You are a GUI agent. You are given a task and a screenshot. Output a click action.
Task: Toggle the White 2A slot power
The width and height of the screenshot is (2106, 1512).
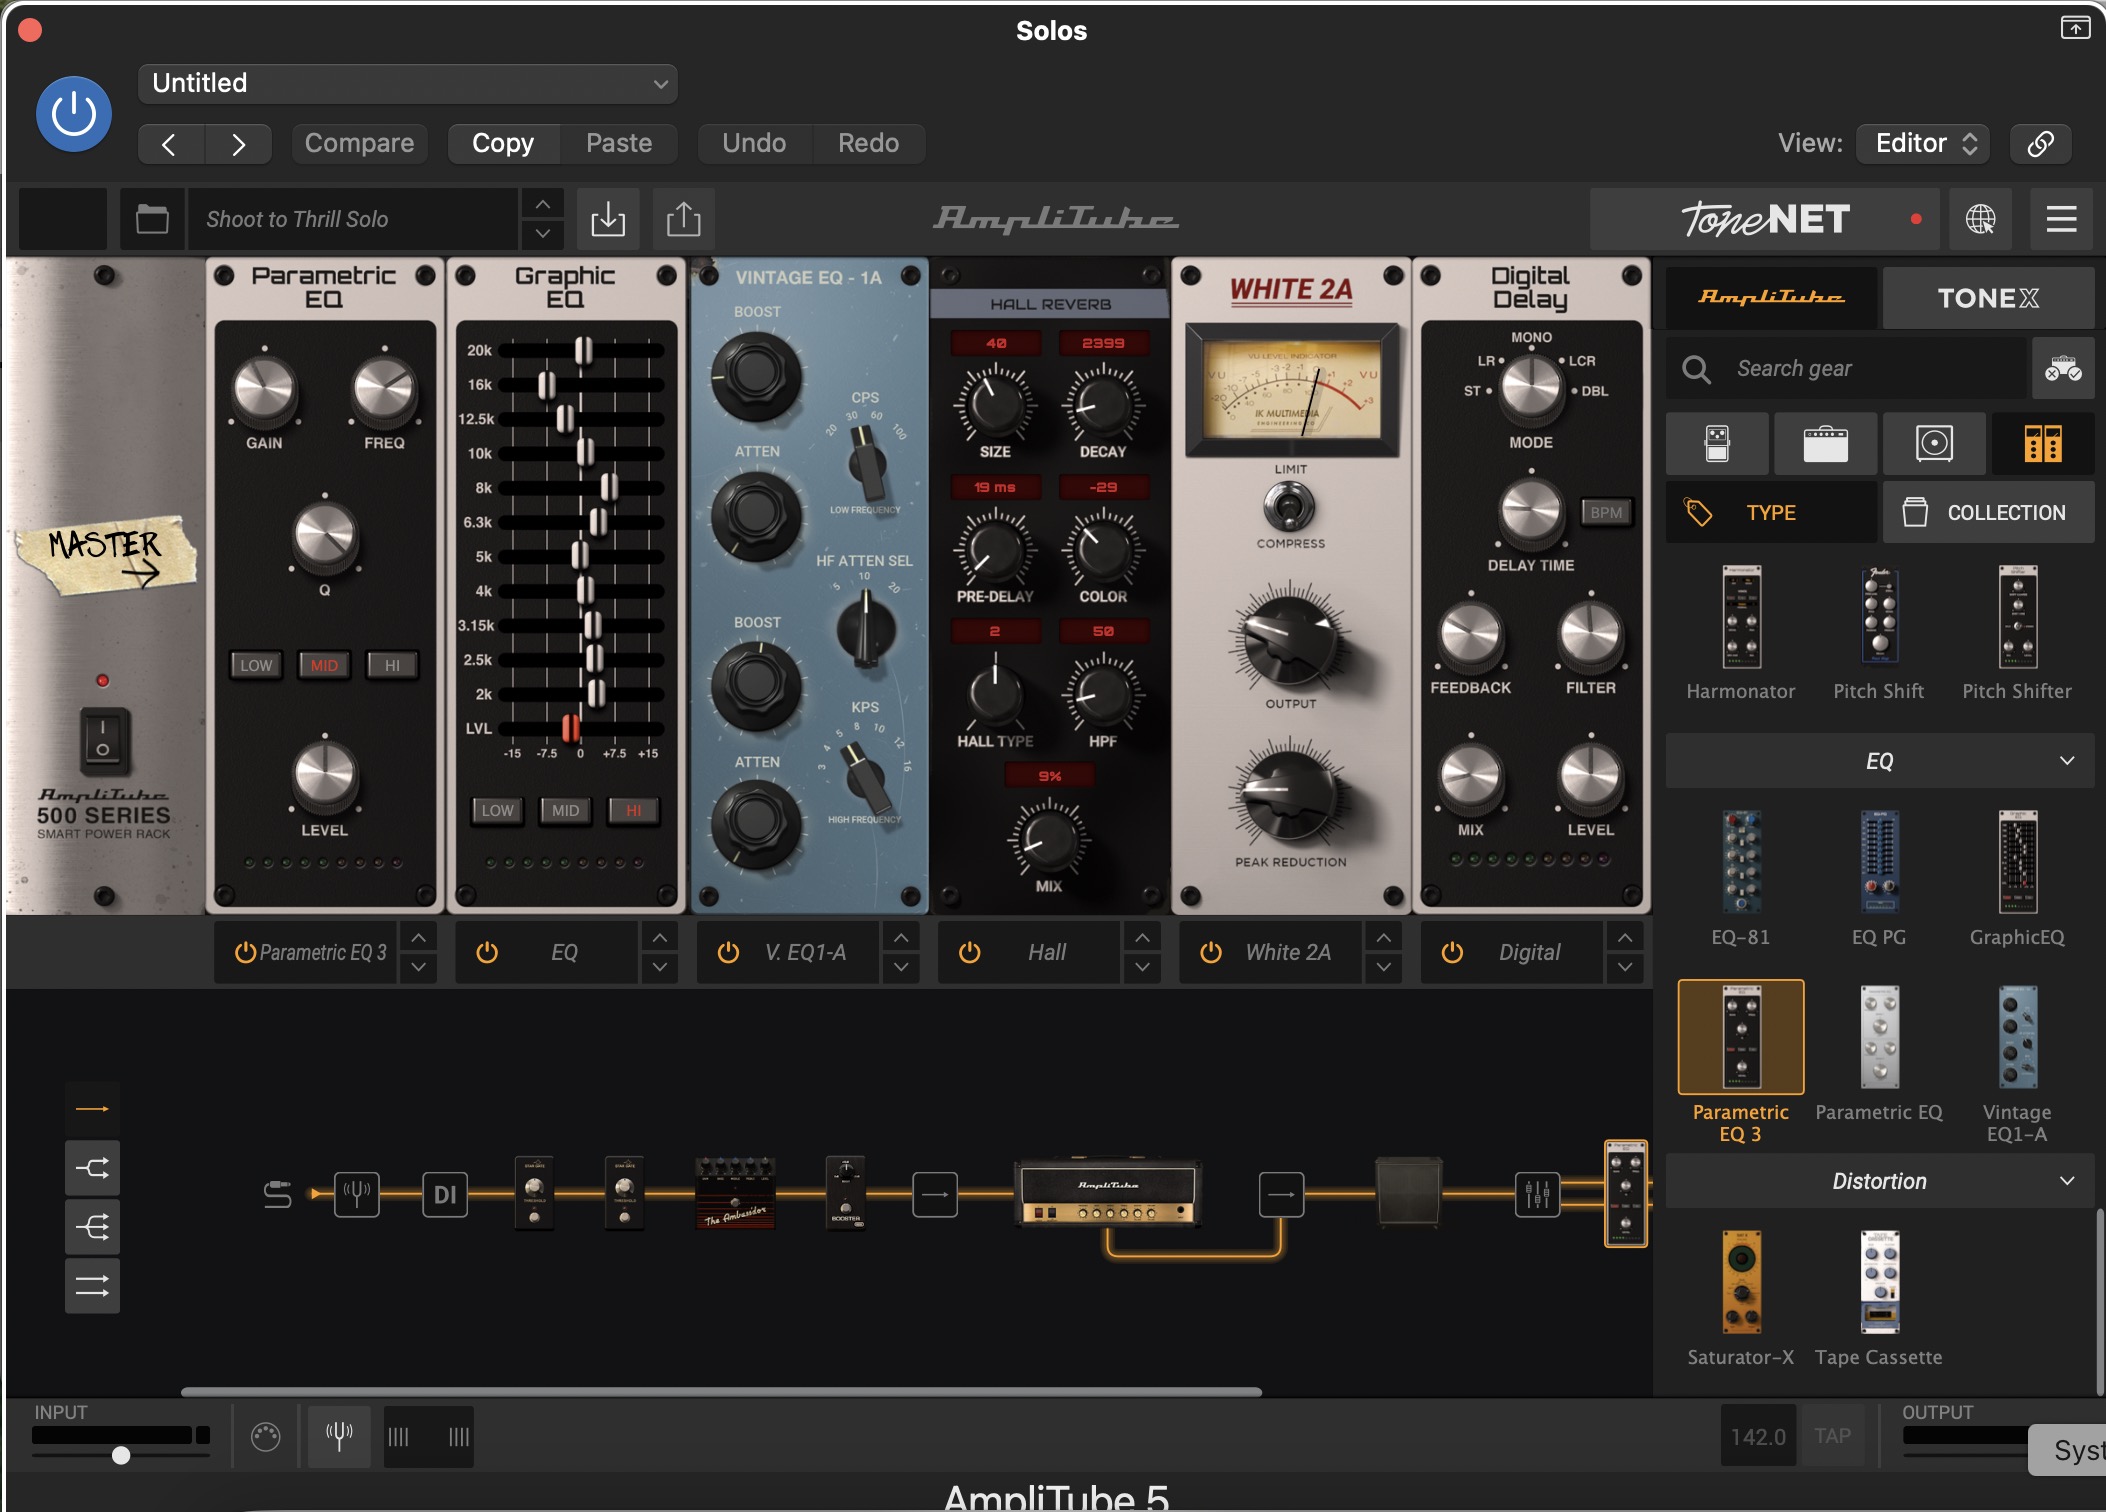click(x=1211, y=953)
